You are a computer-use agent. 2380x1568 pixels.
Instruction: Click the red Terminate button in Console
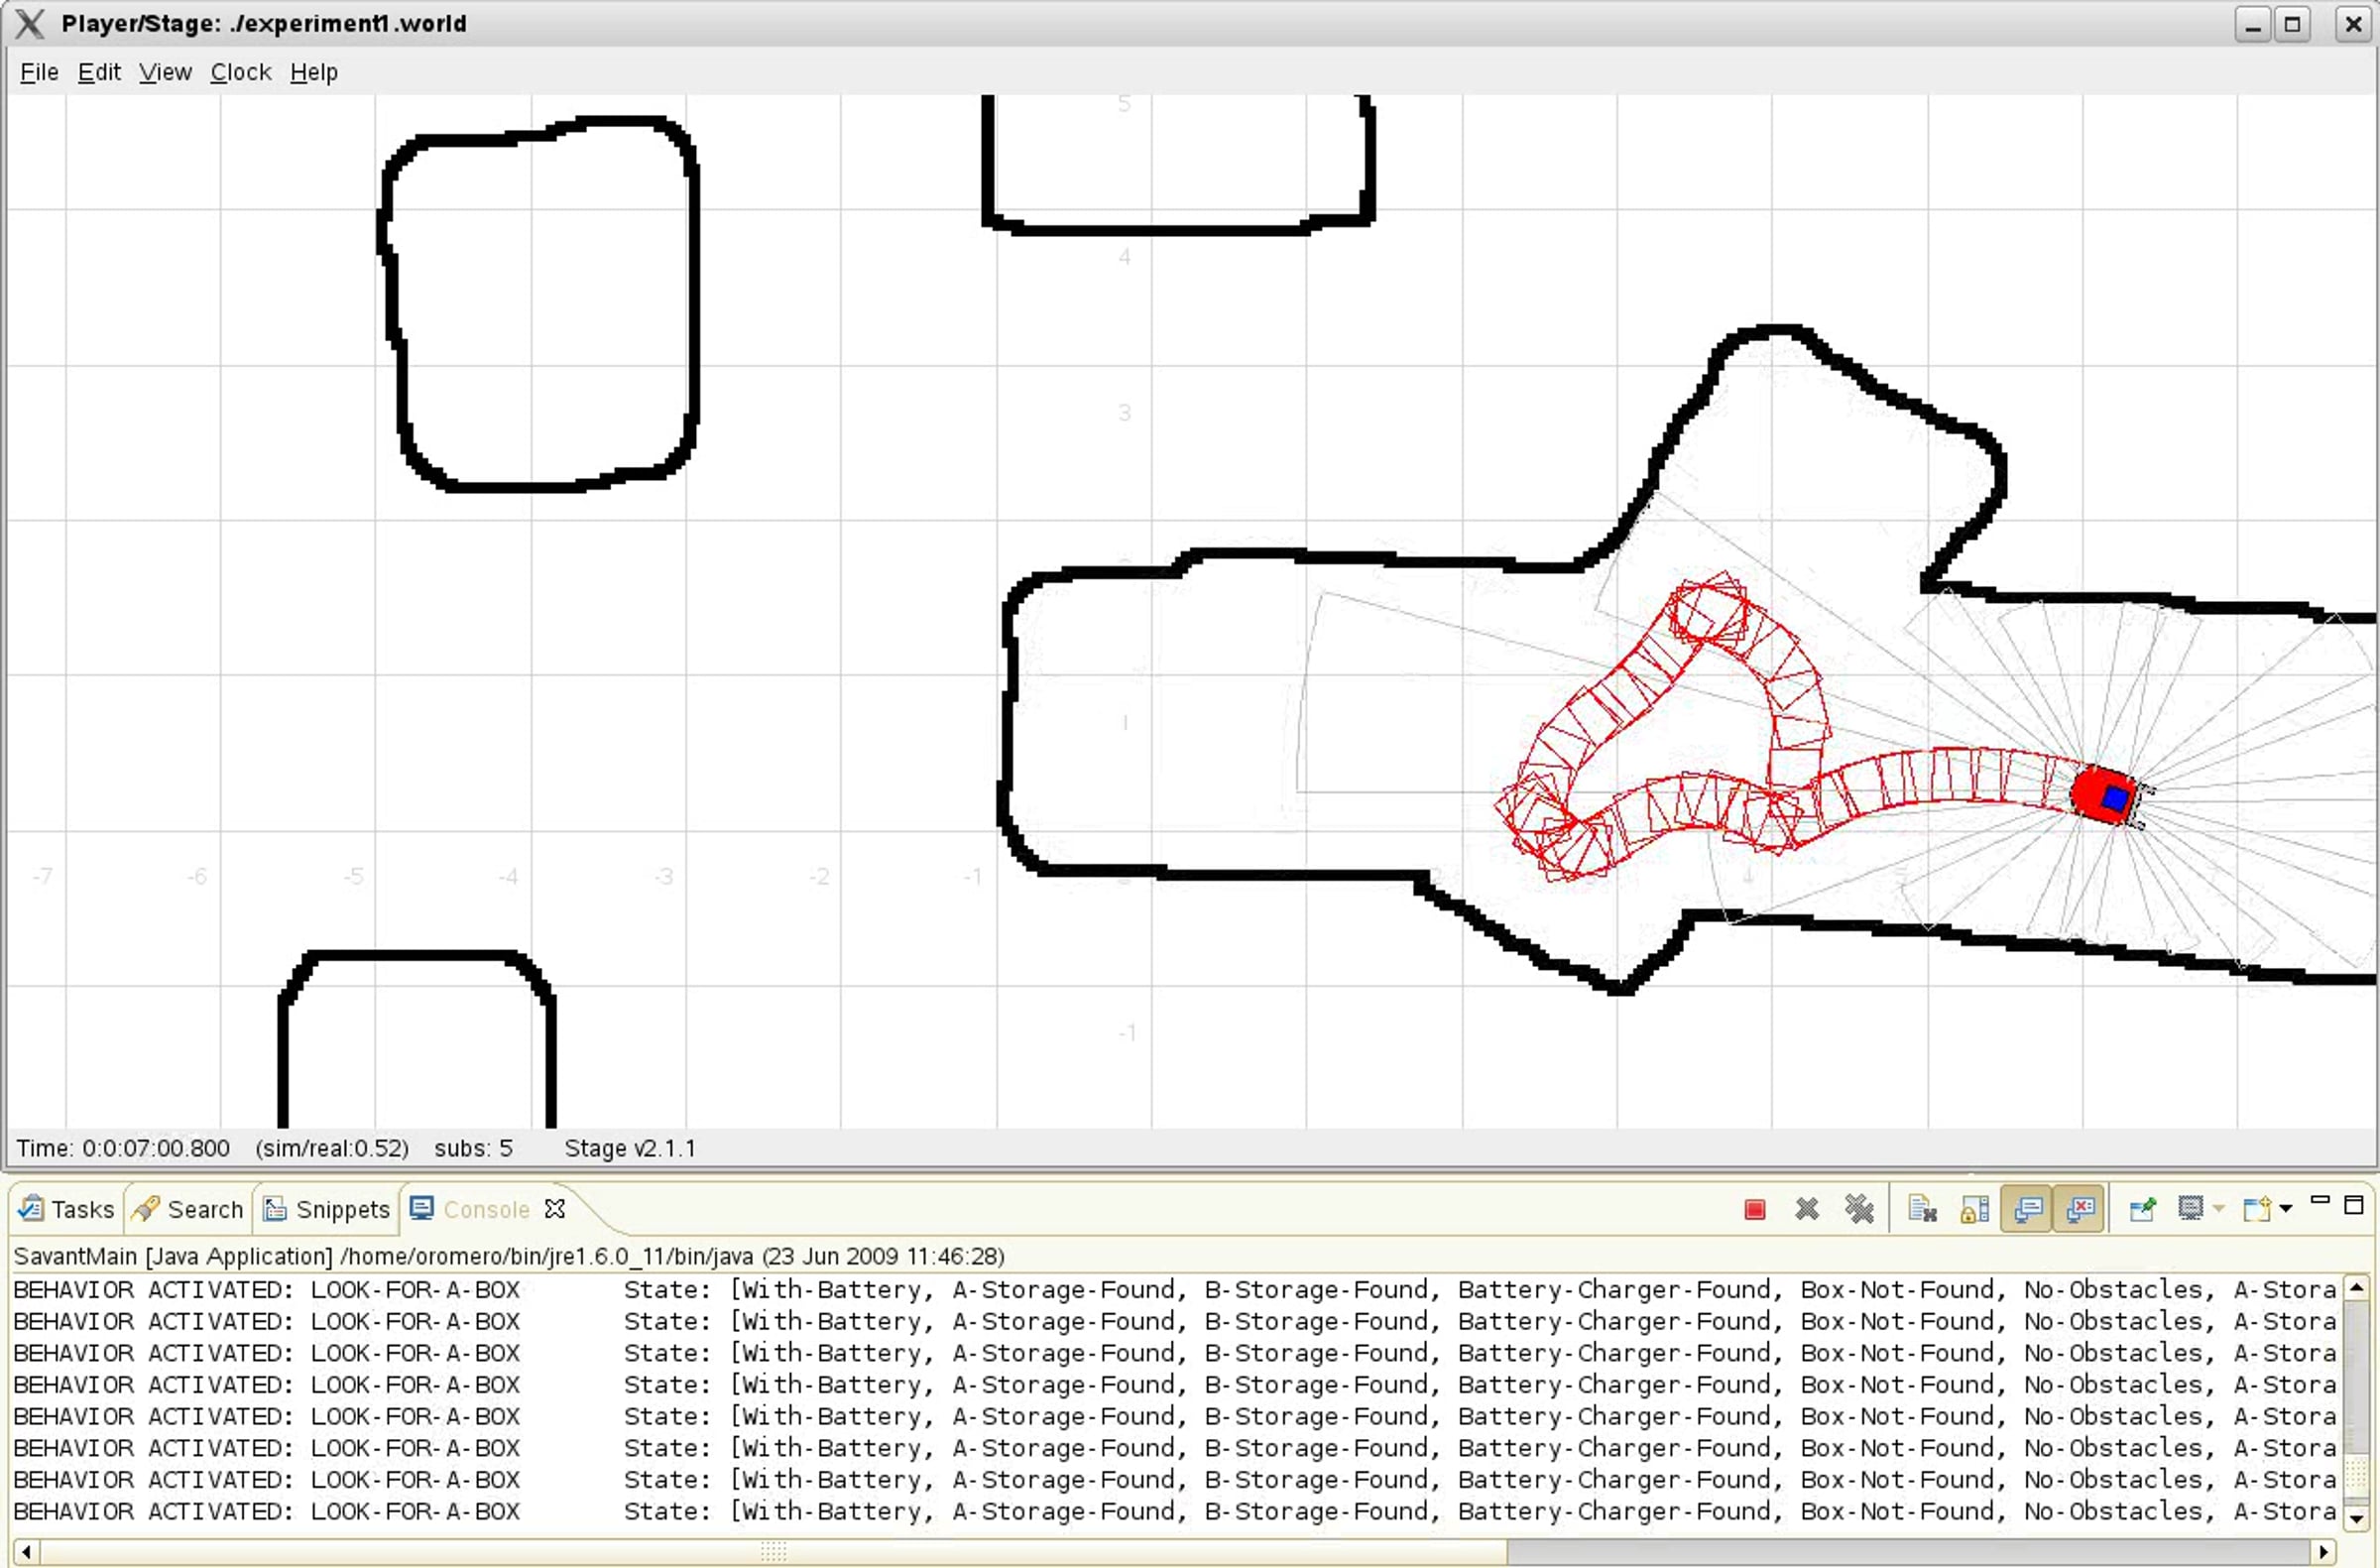click(x=1754, y=1210)
